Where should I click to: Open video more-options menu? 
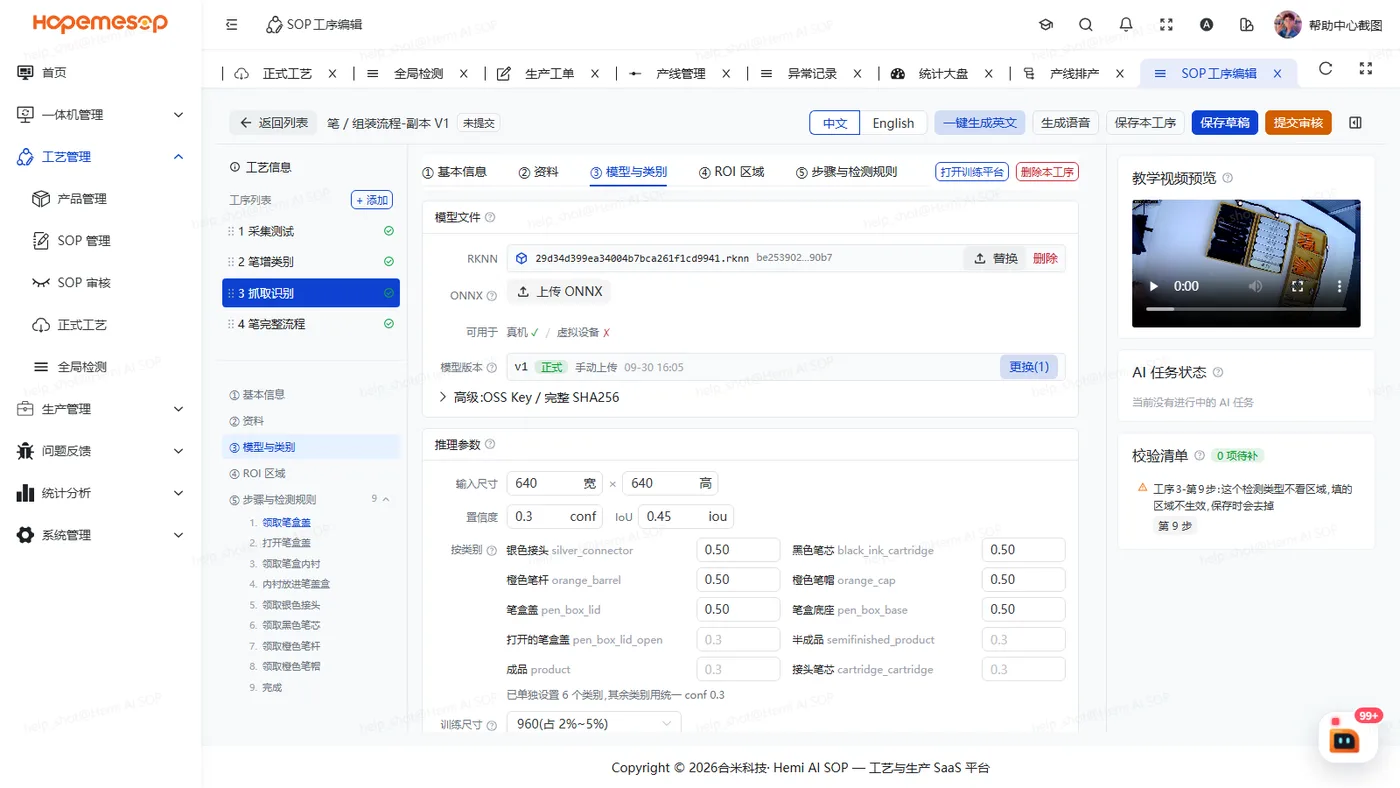point(1339,286)
